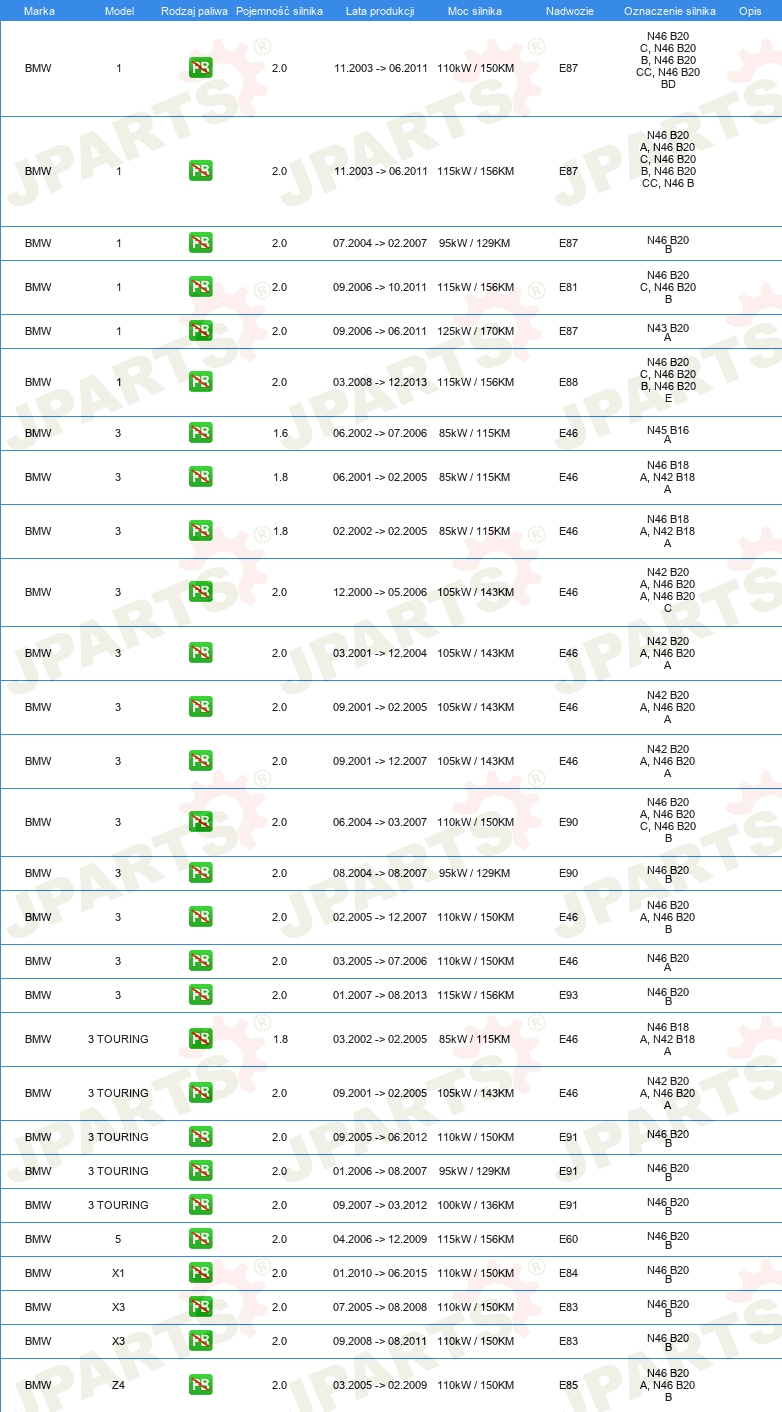Click the Pojemność silnika column header
Screen dimensions: 782x1412
point(279,10)
